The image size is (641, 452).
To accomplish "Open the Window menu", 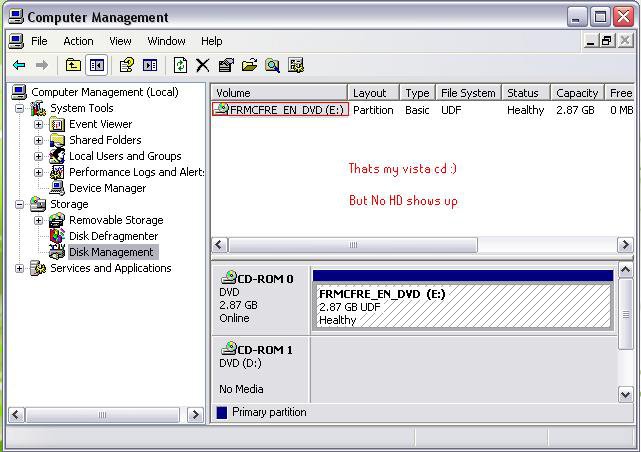I will [166, 41].
